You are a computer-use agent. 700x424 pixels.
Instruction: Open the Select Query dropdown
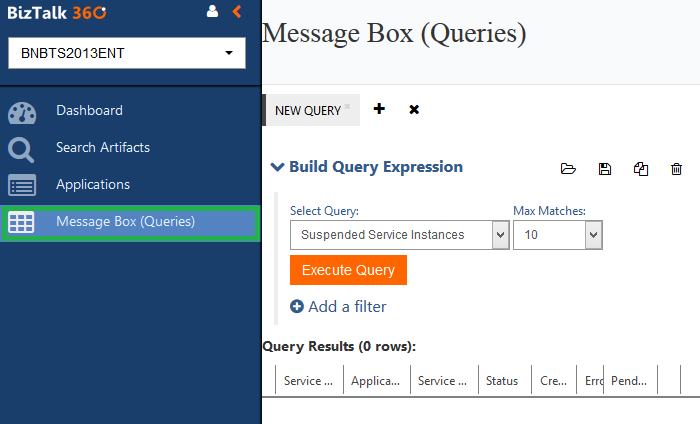[400, 235]
